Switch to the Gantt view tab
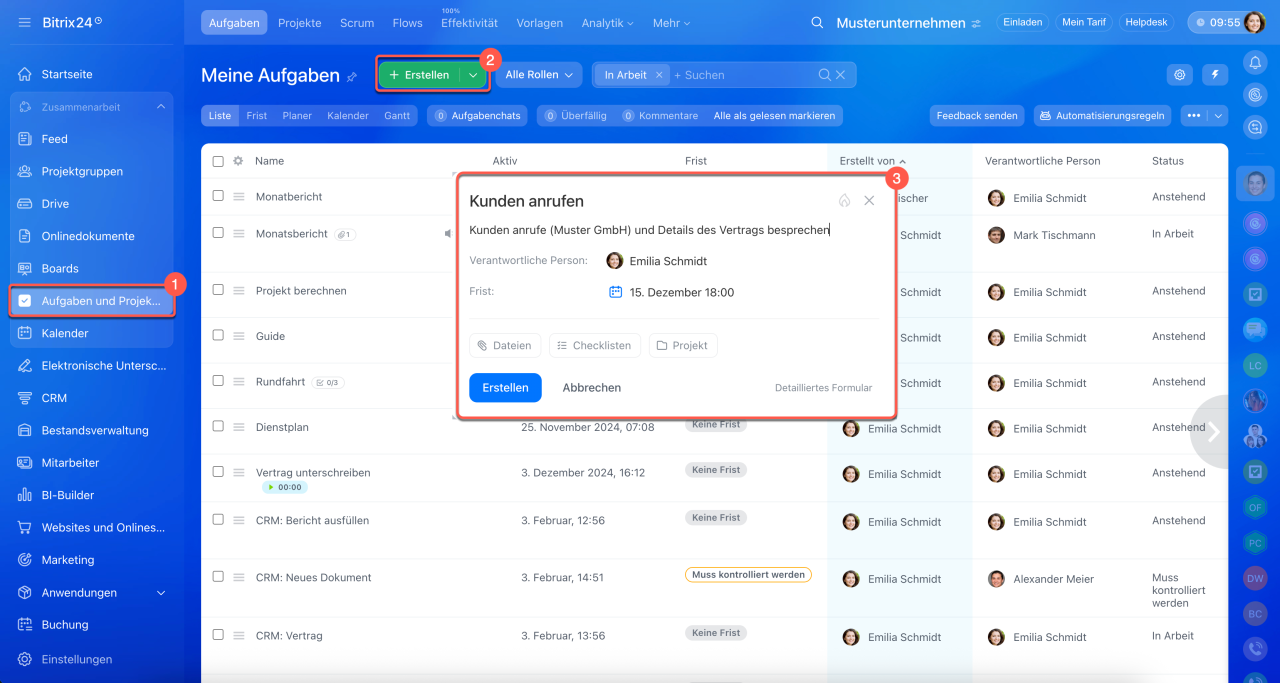Image resolution: width=1280 pixels, height=683 pixels. pyautogui.click(x=397, y=116)
